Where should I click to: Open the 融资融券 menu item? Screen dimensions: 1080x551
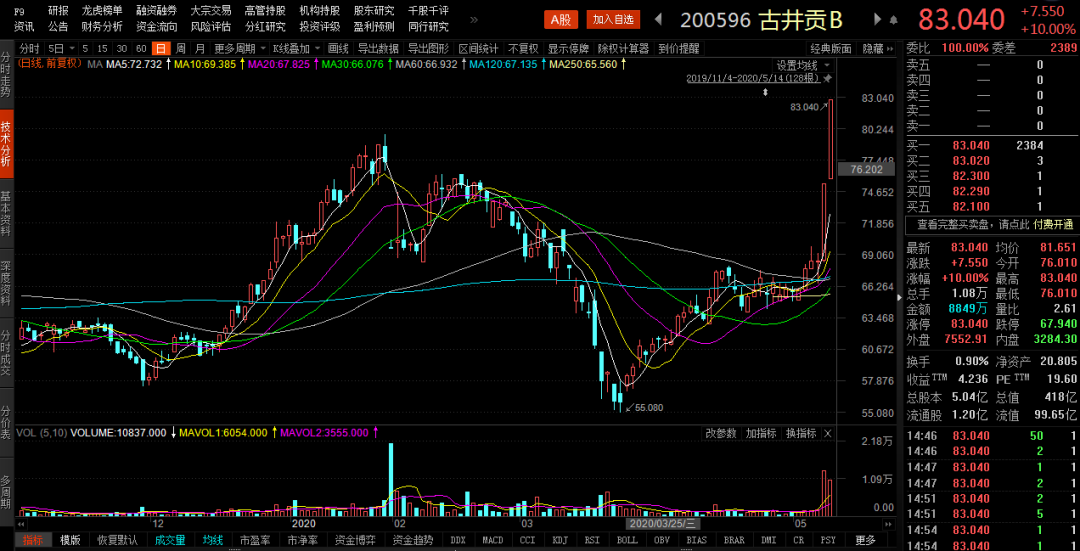tap(156, 11)
